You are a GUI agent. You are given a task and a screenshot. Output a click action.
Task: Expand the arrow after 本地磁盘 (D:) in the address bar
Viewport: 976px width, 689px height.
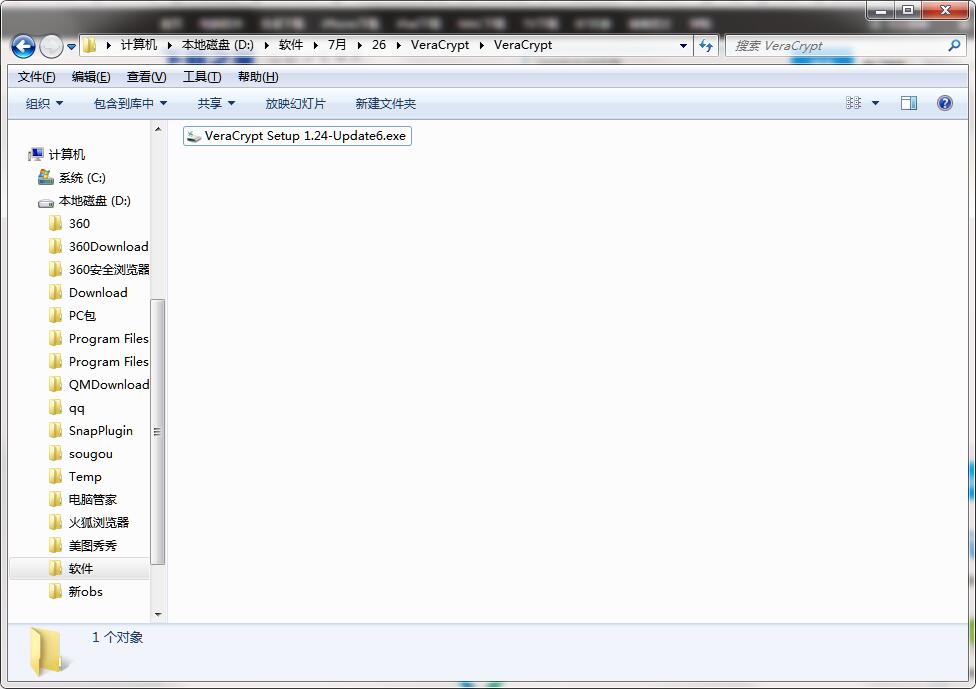[266, 45]
